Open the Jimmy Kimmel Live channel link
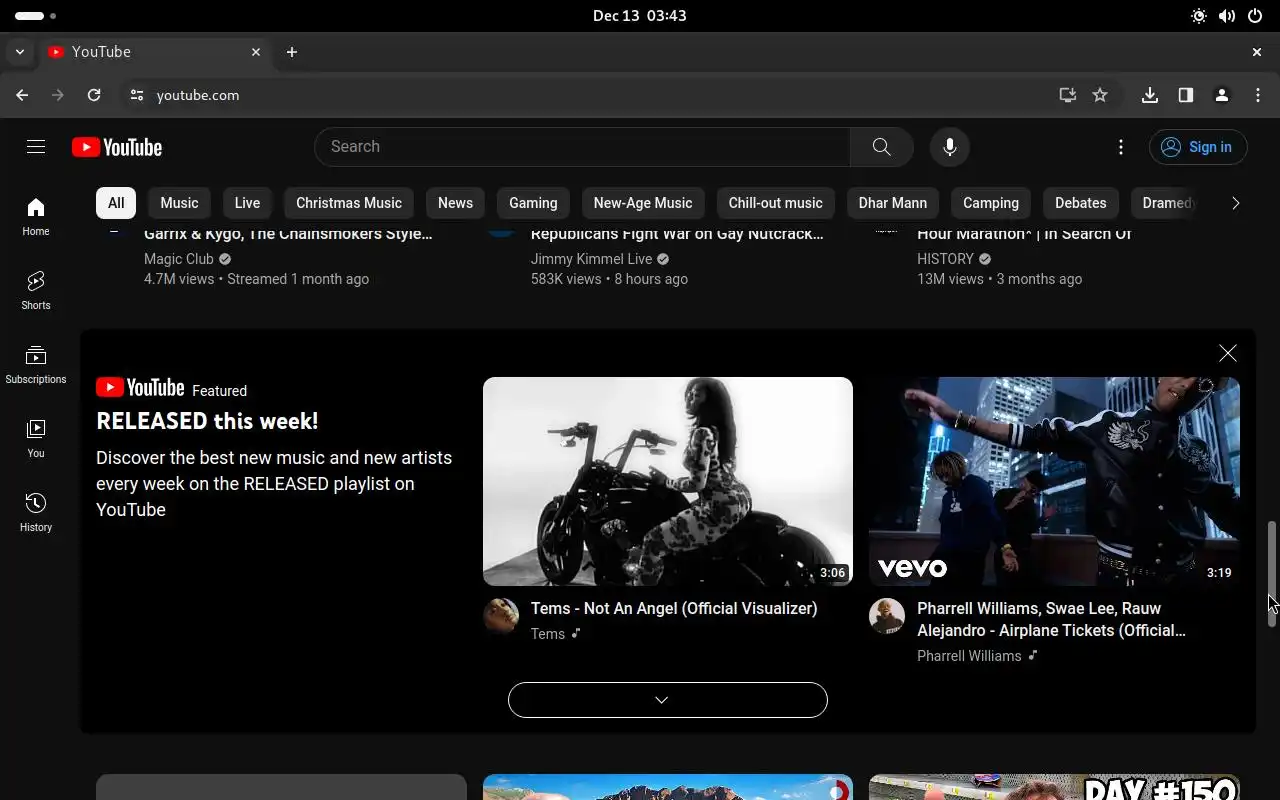The image size is (1280, 800). pyautogui.click(x=591, y=259)
